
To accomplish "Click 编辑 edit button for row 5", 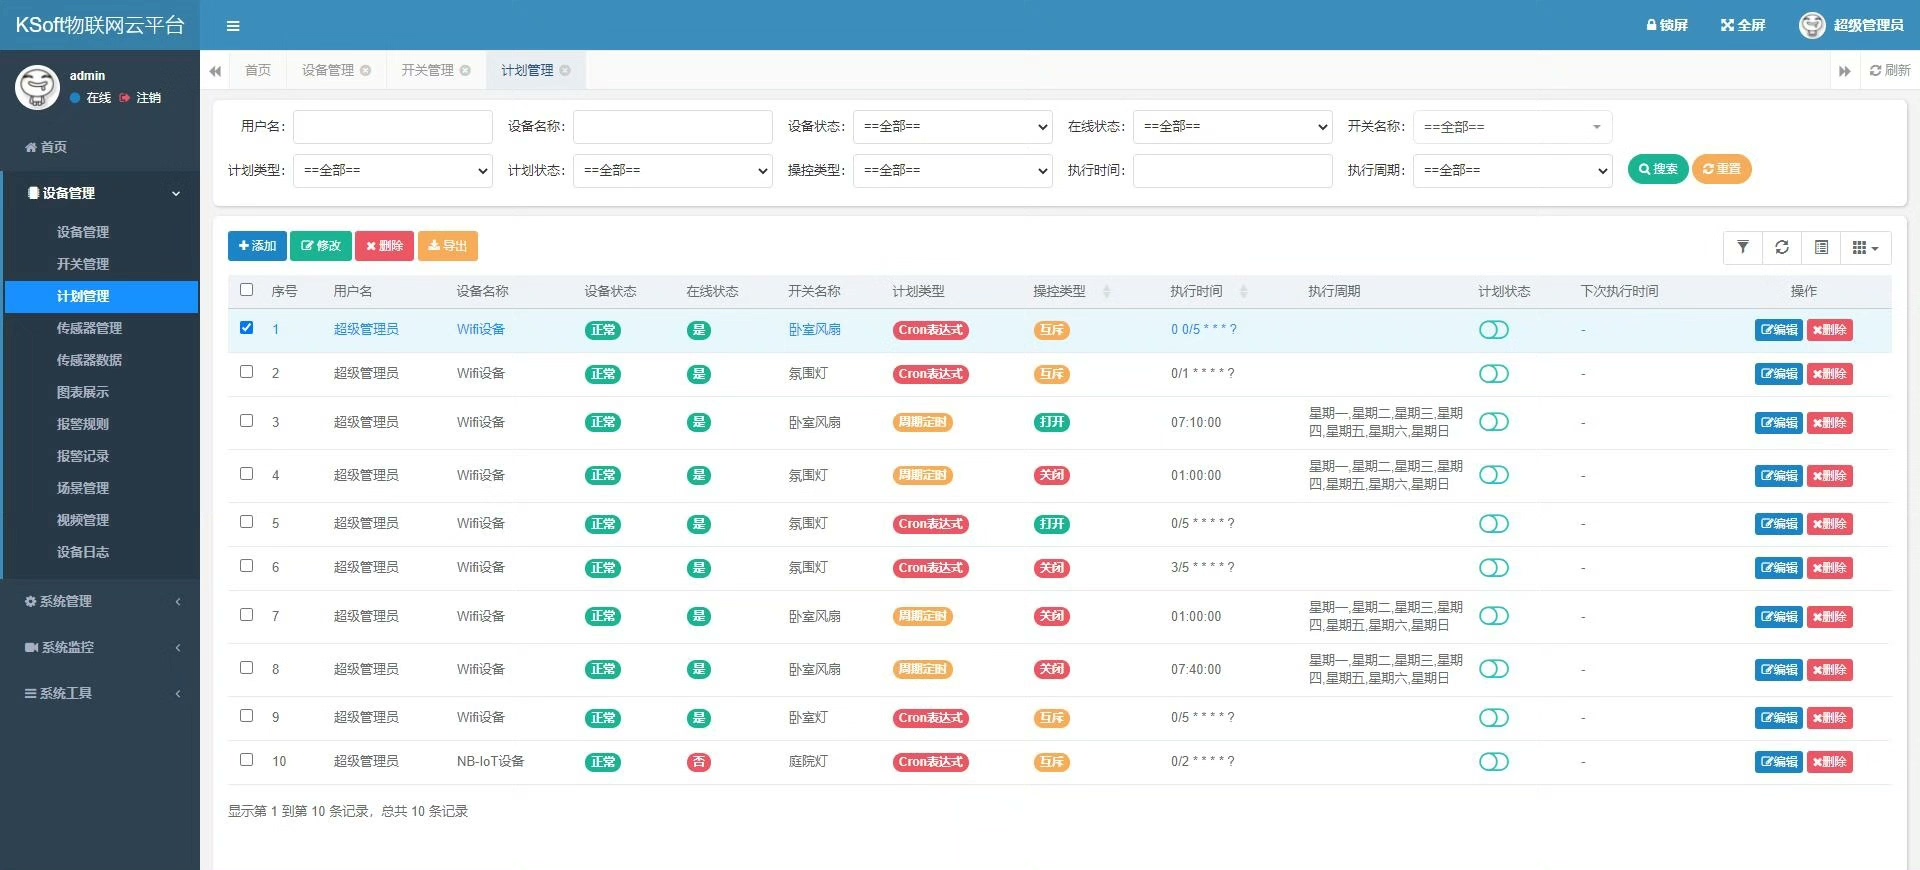I will point(1778,524).
